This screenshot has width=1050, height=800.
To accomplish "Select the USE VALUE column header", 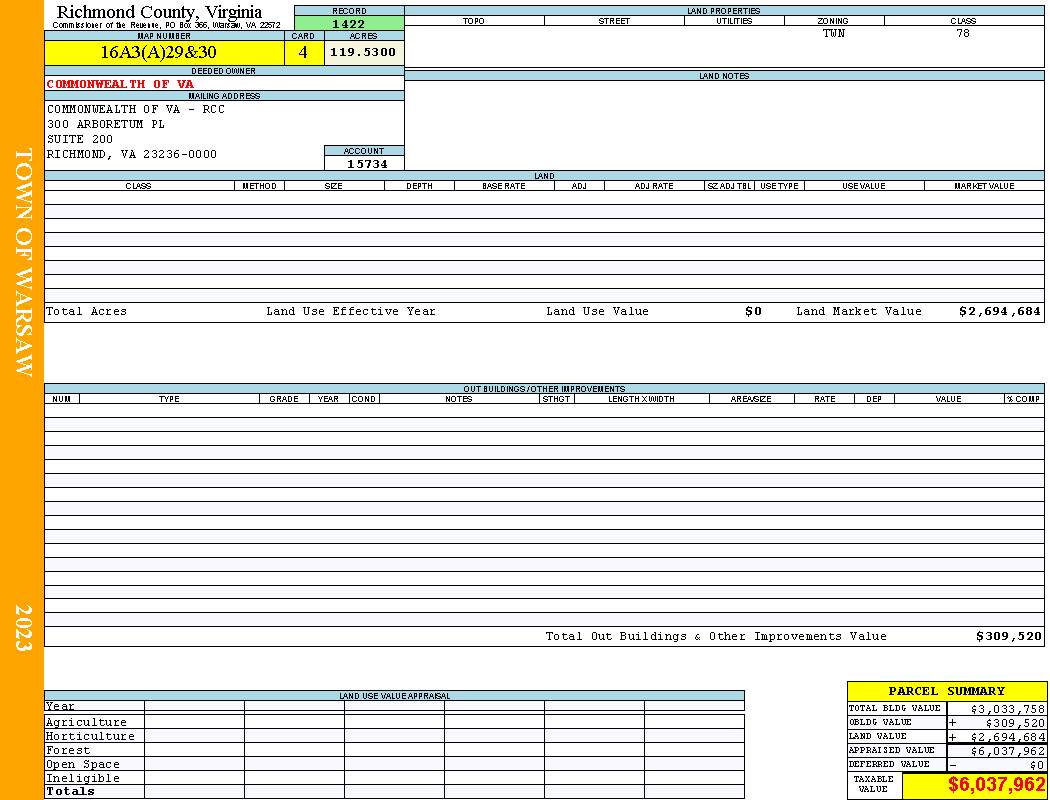I will click(863, 186).
